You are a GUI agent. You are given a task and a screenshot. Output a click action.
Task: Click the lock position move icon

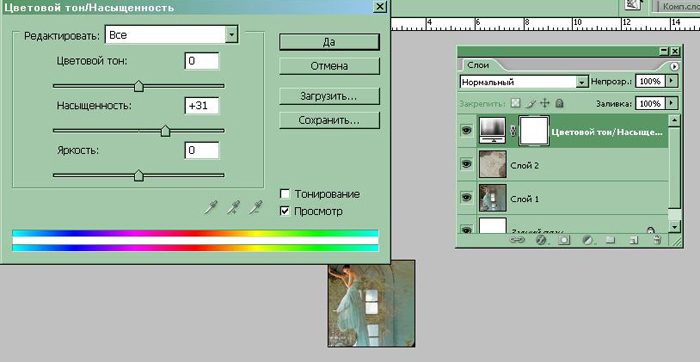[544, 104]
